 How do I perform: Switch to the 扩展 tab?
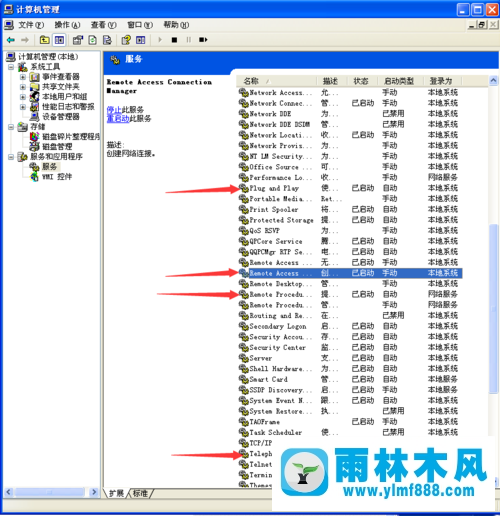point(116,493)
